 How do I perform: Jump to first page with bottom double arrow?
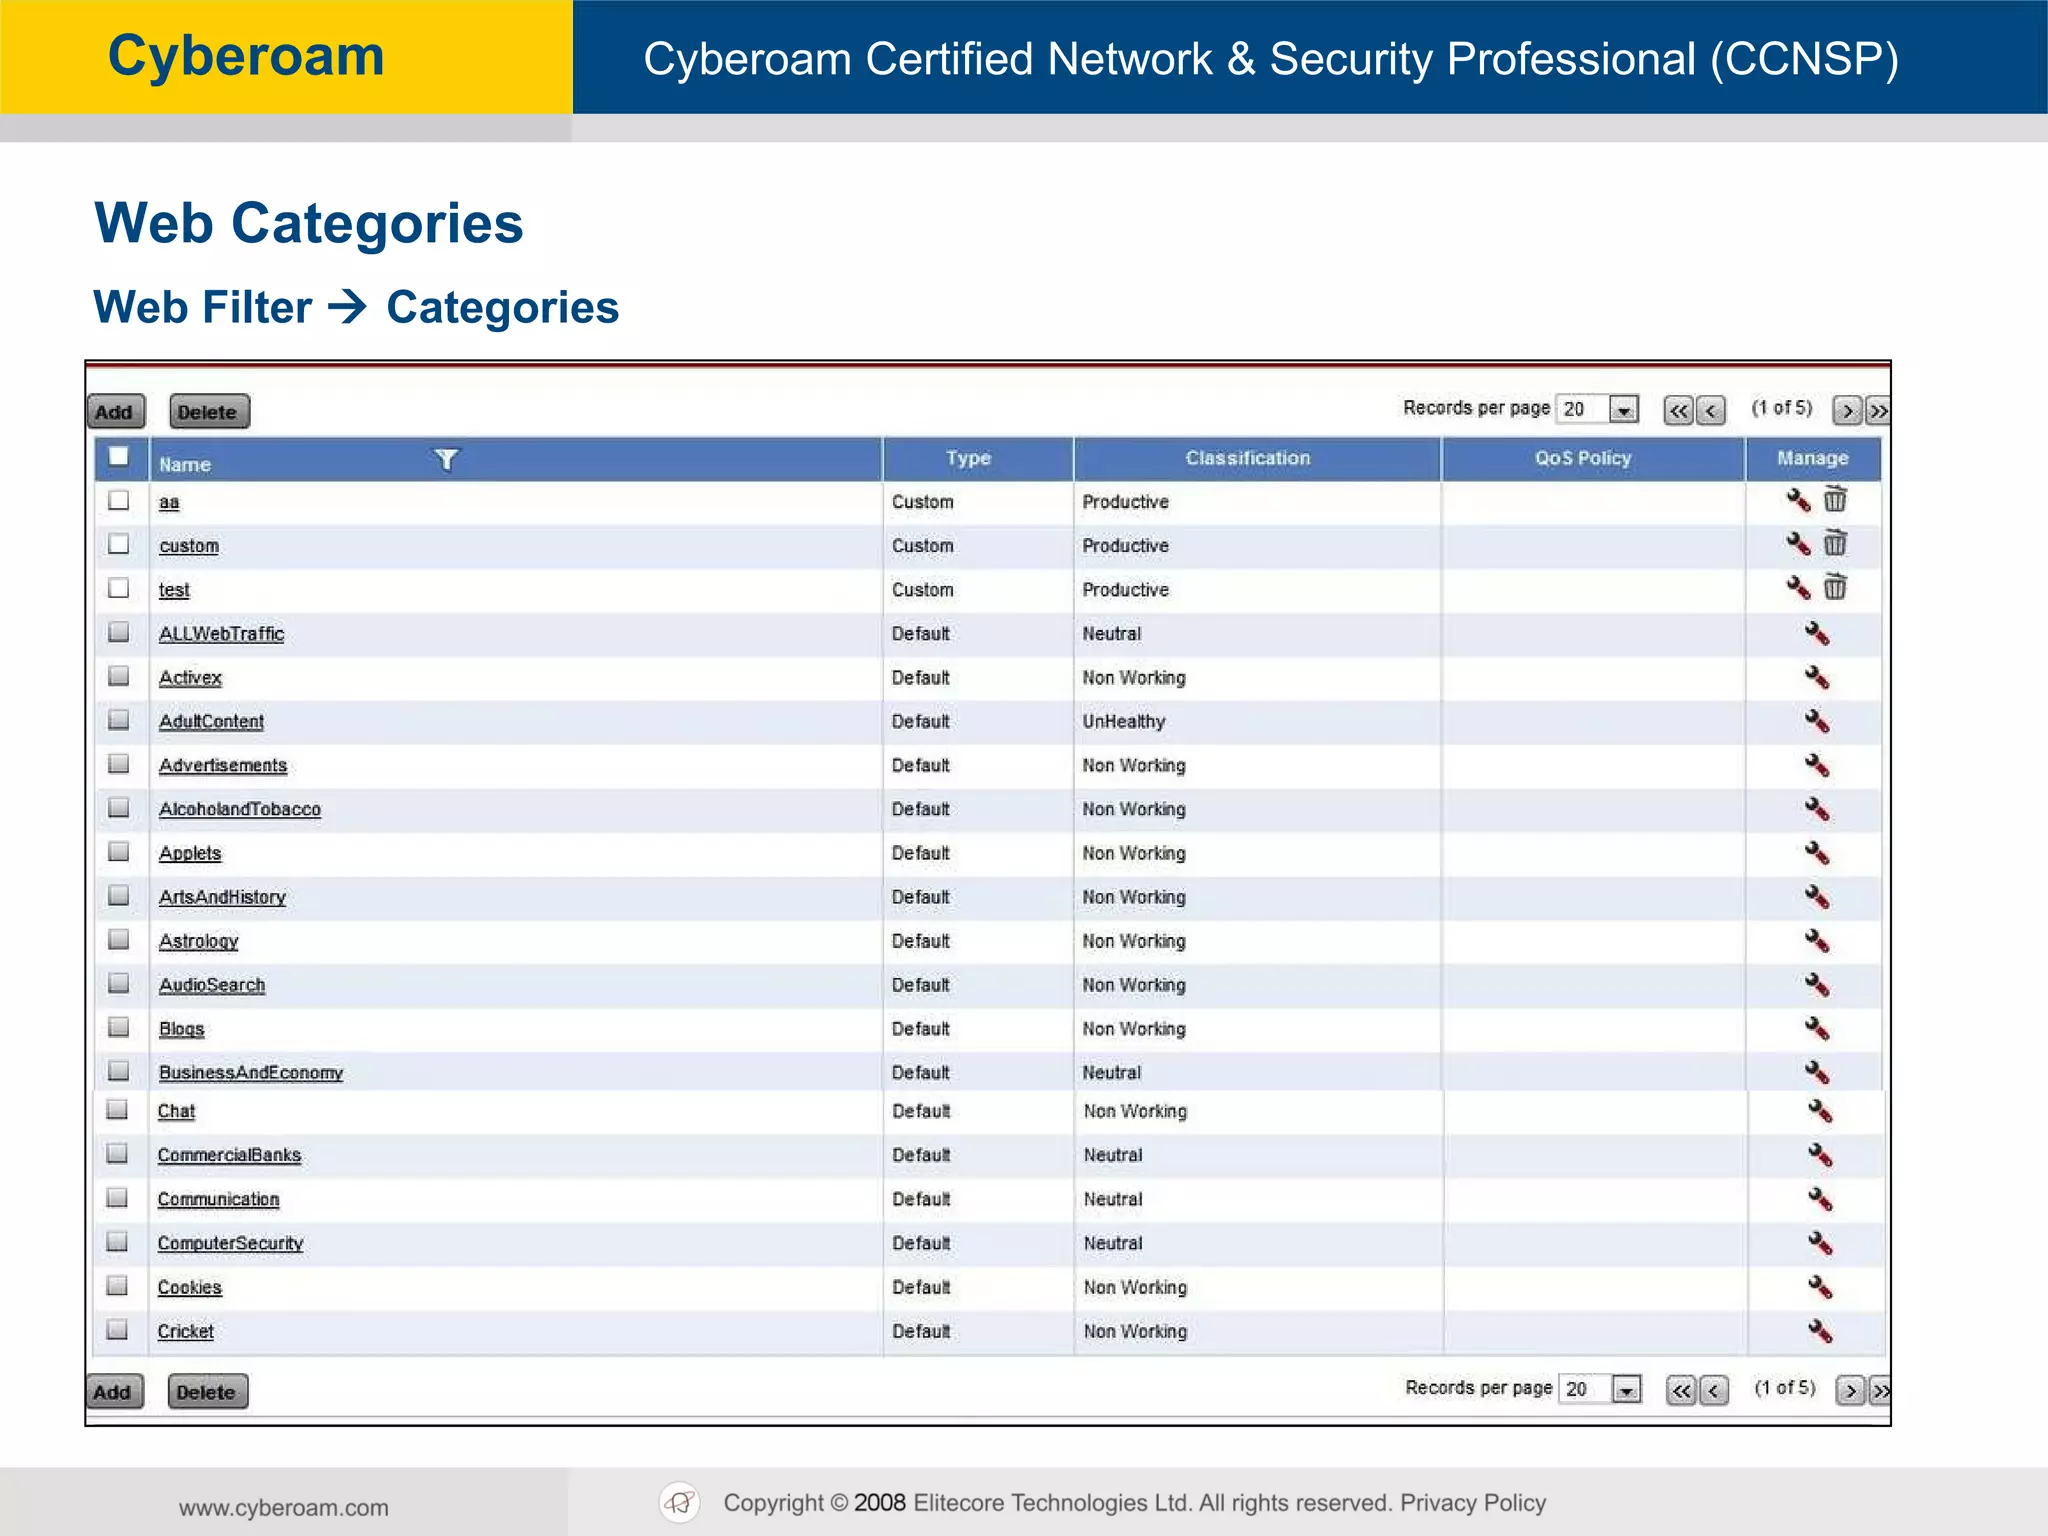[x=1681, y=1391]
